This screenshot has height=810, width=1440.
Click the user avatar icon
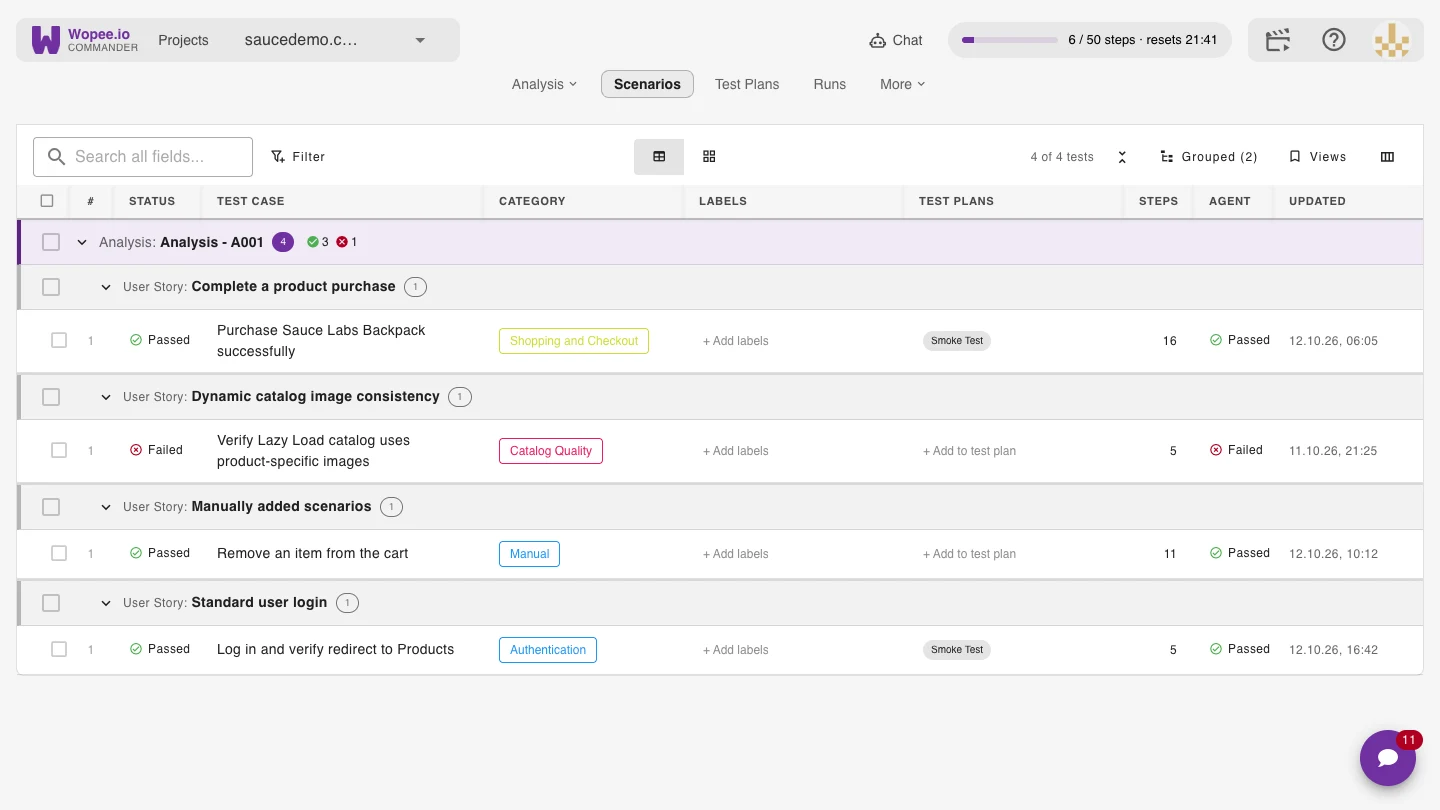[x=1392, y=40]
